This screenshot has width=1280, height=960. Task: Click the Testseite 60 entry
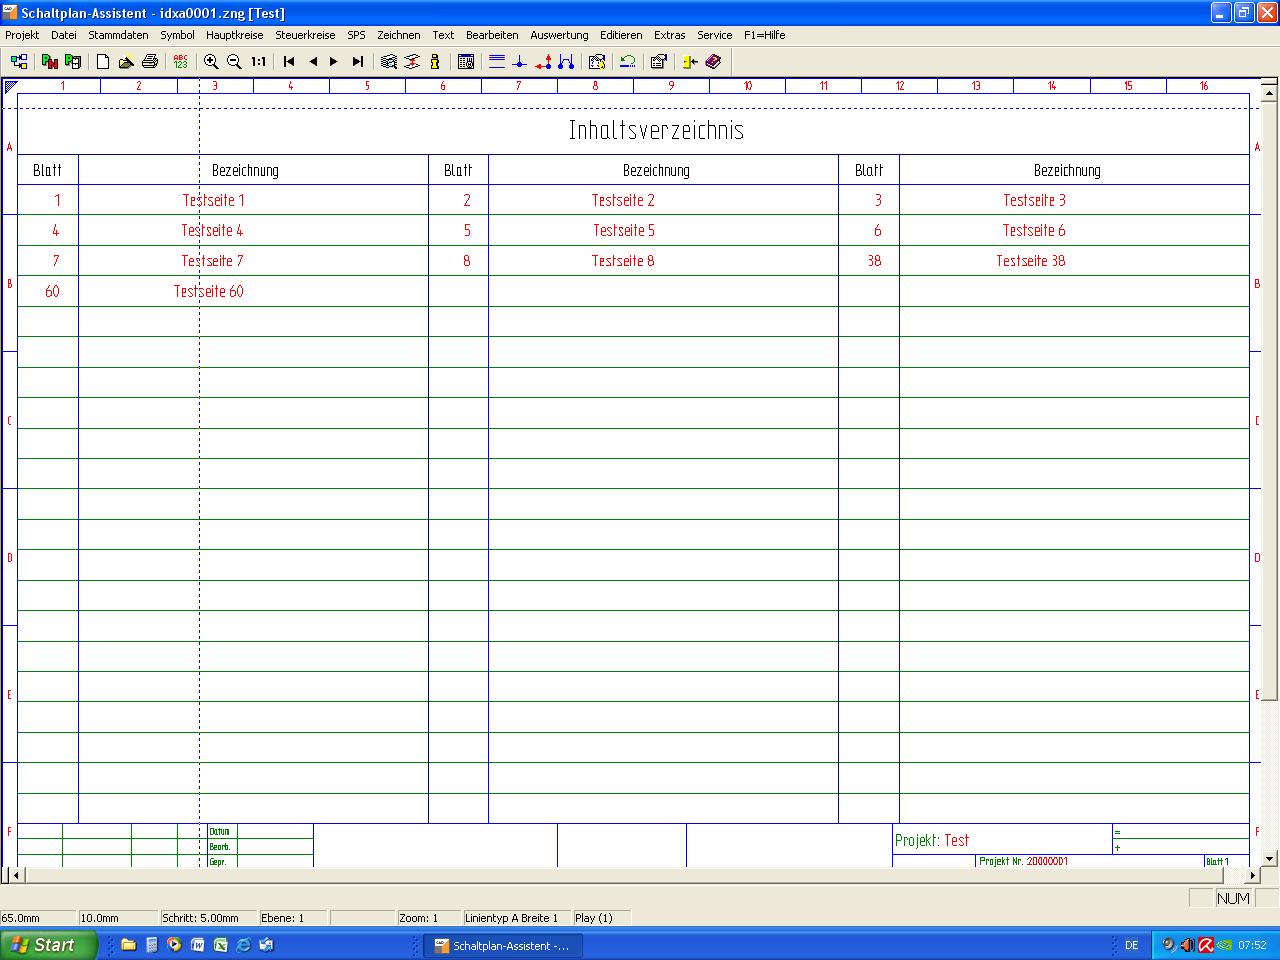(209, 291)
